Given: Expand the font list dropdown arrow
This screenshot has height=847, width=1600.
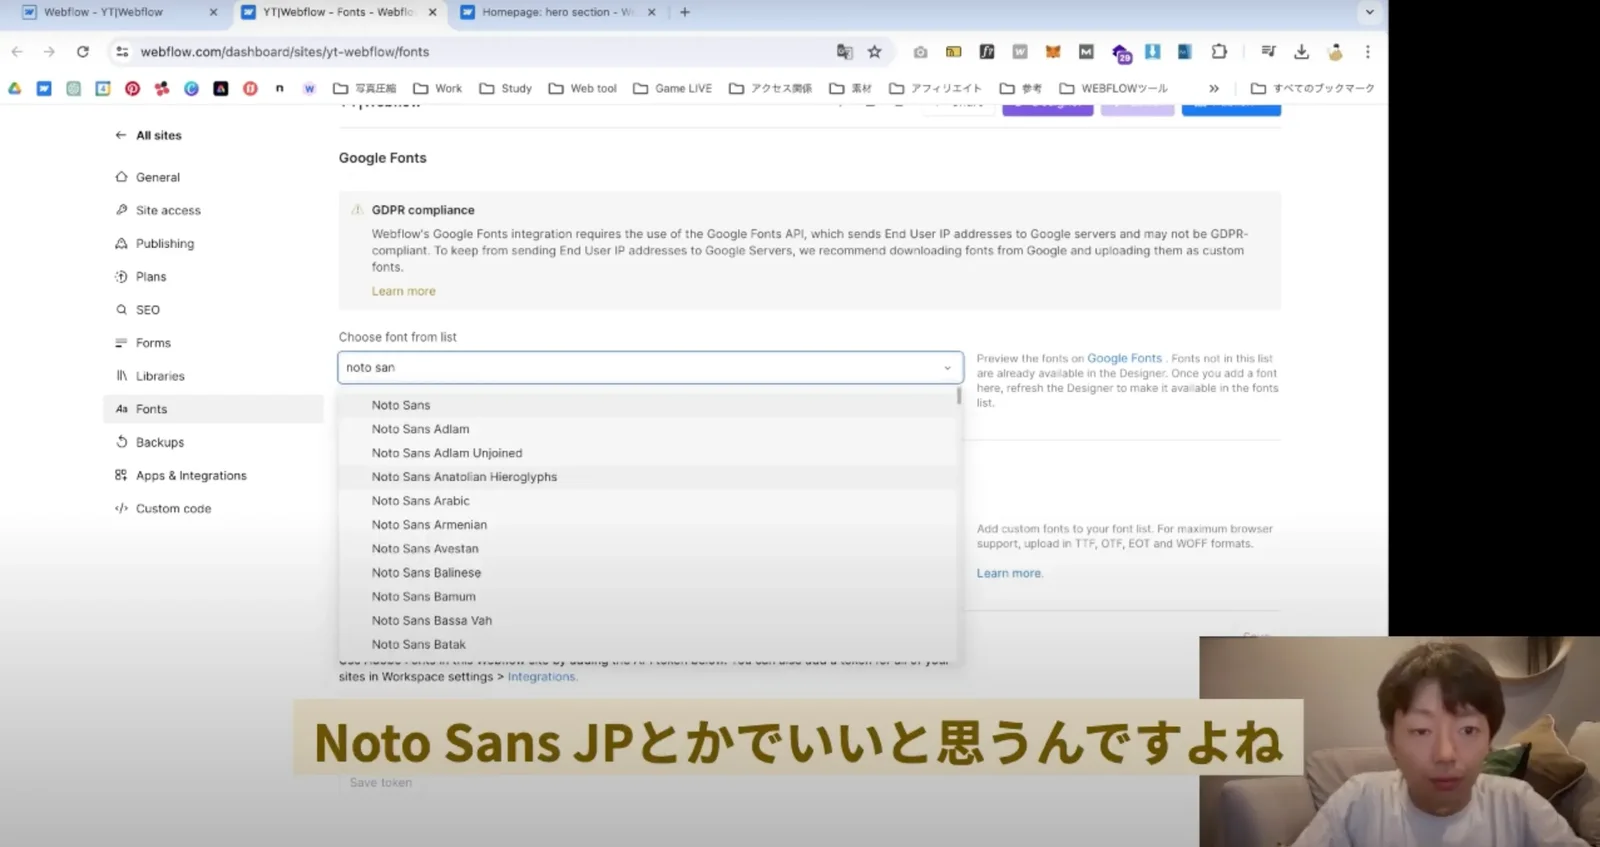Looking at the screenshot, I should point(947,368).
